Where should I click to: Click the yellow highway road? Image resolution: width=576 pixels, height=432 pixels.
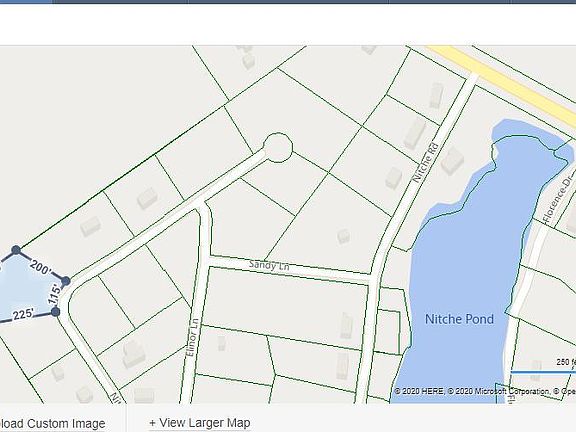502,85
